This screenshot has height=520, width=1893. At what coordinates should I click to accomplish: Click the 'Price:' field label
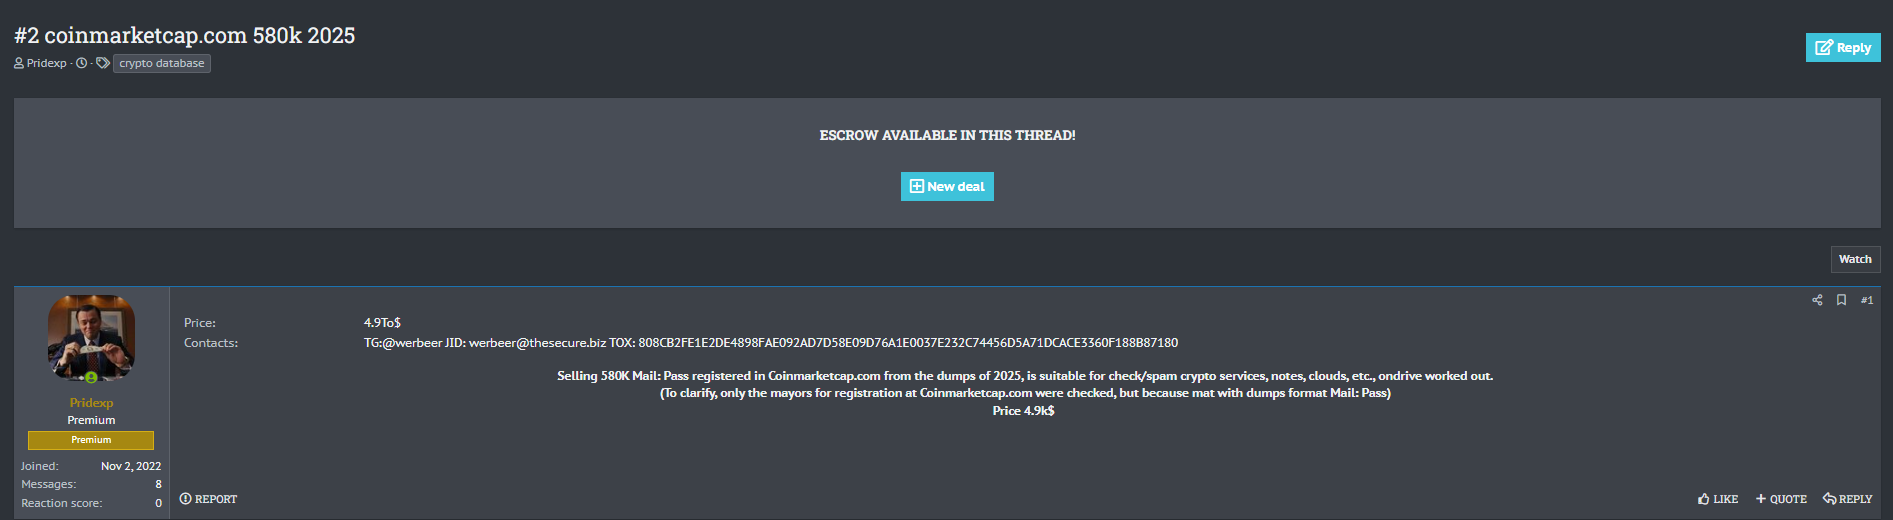click(x=200, y=323)
